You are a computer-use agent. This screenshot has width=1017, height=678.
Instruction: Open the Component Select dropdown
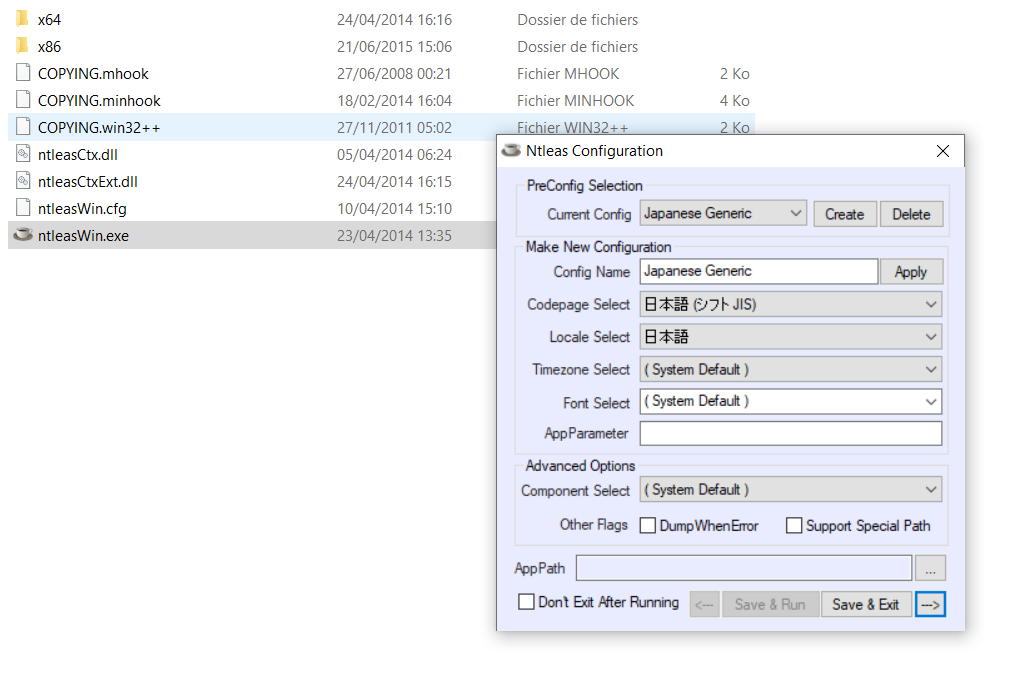(x=791, y=489)
